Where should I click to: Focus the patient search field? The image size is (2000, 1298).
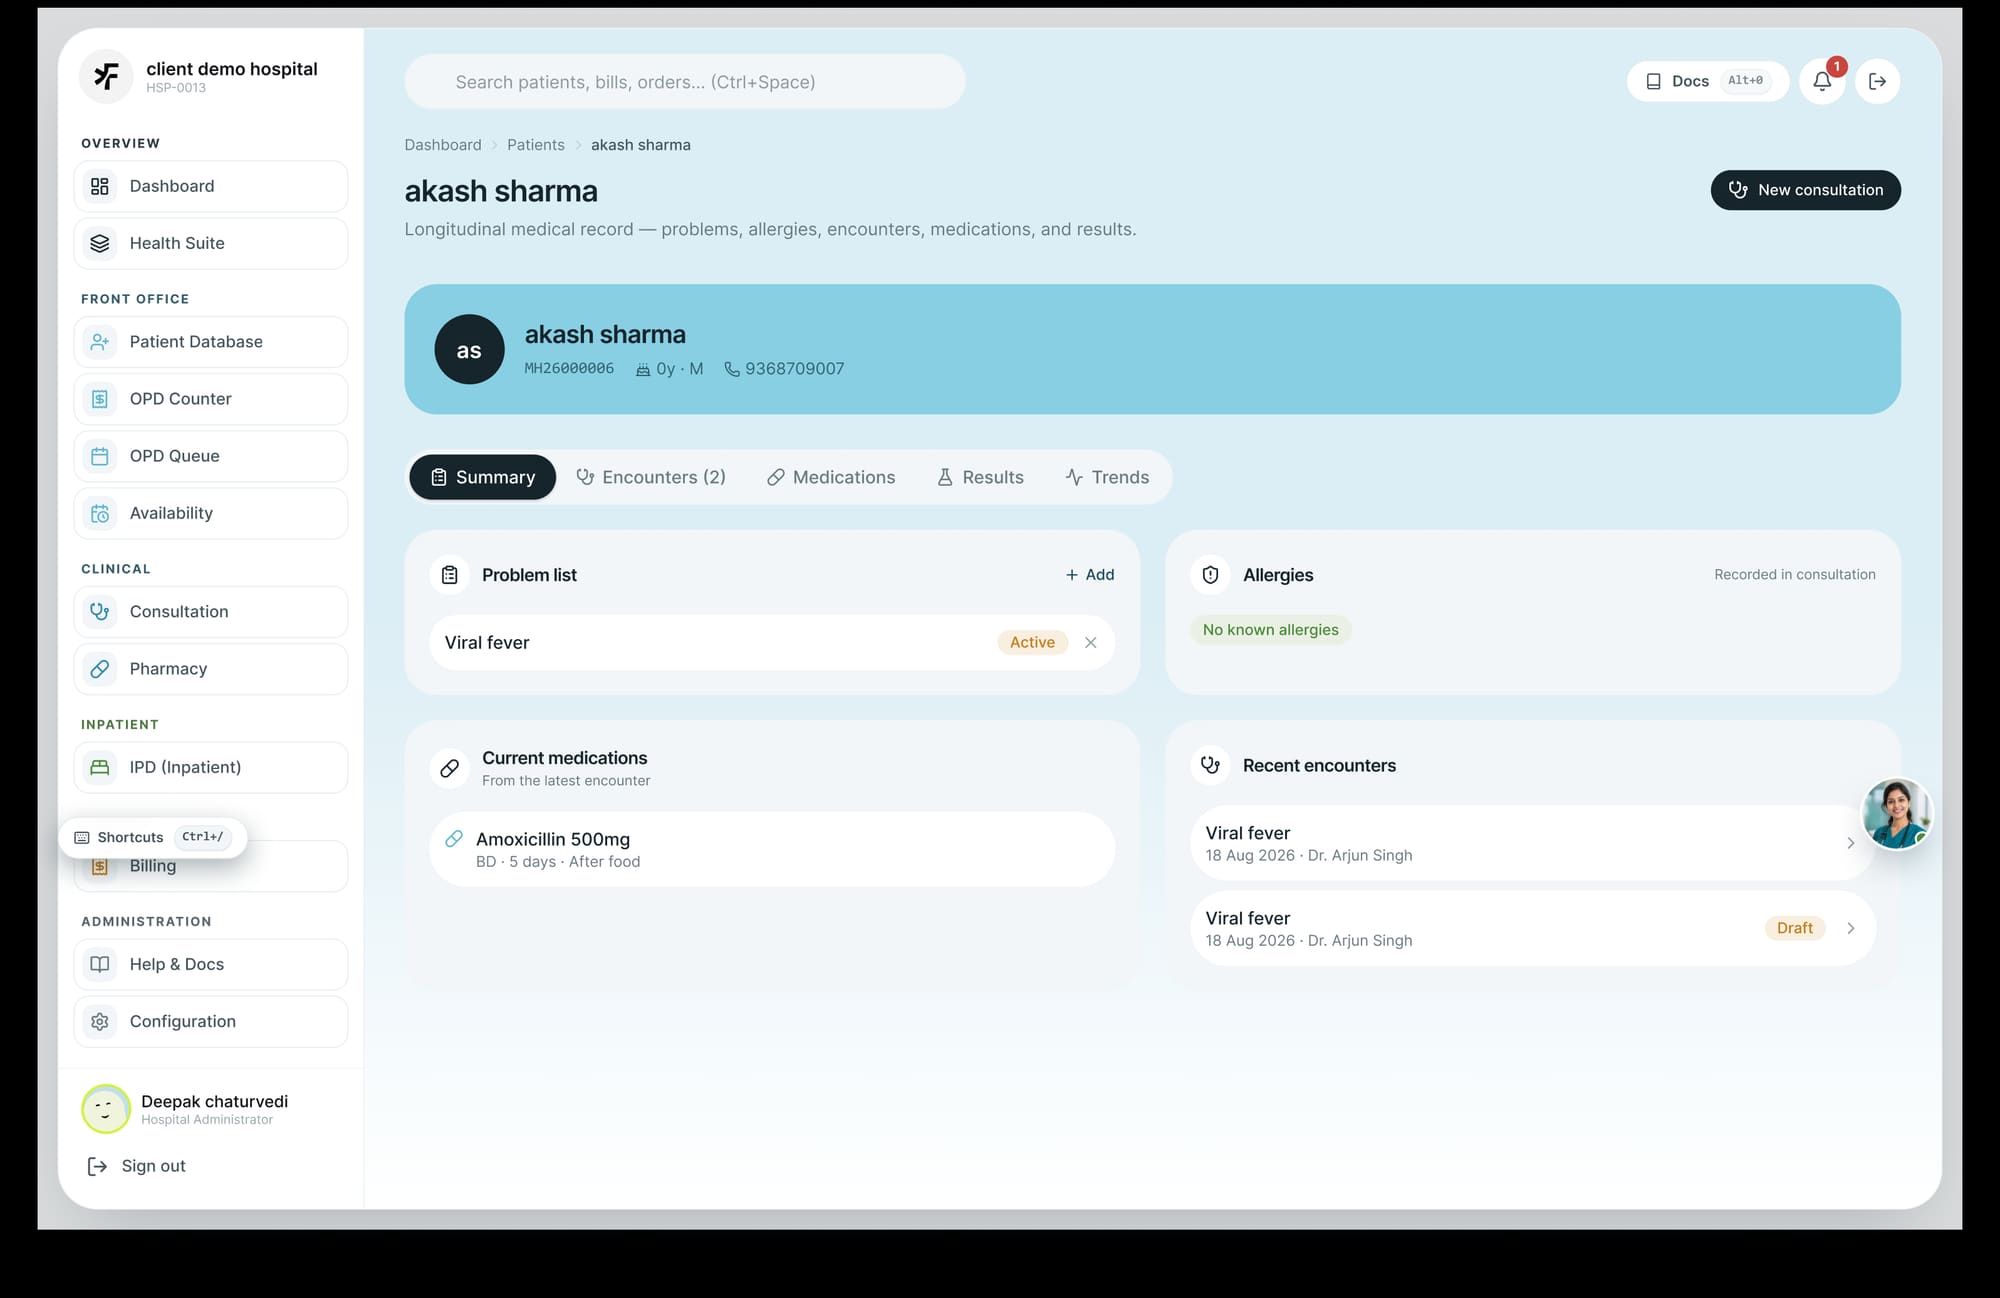tap(685, 82)
